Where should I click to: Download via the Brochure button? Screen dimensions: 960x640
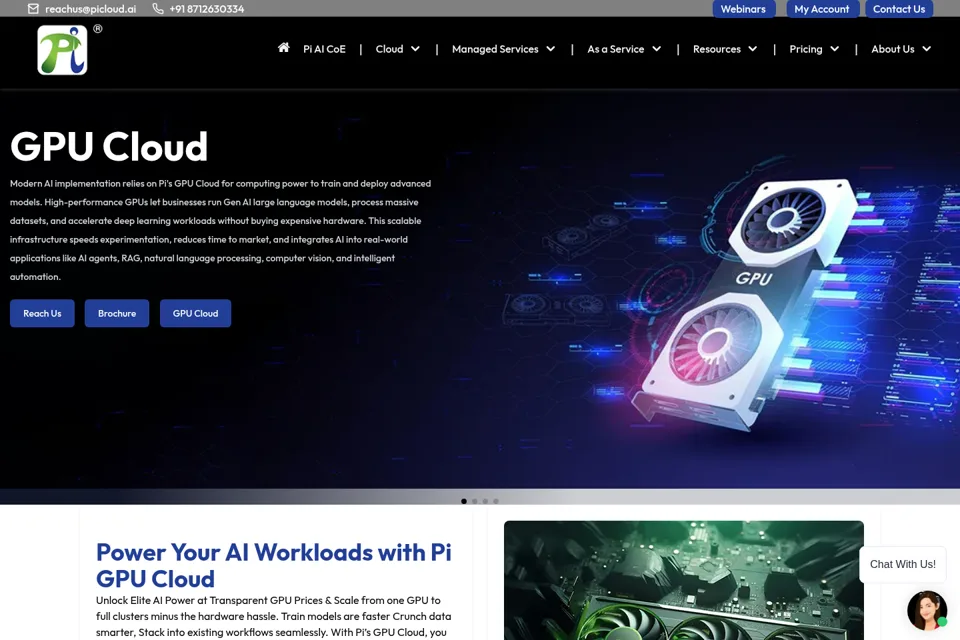pos(117,313)
